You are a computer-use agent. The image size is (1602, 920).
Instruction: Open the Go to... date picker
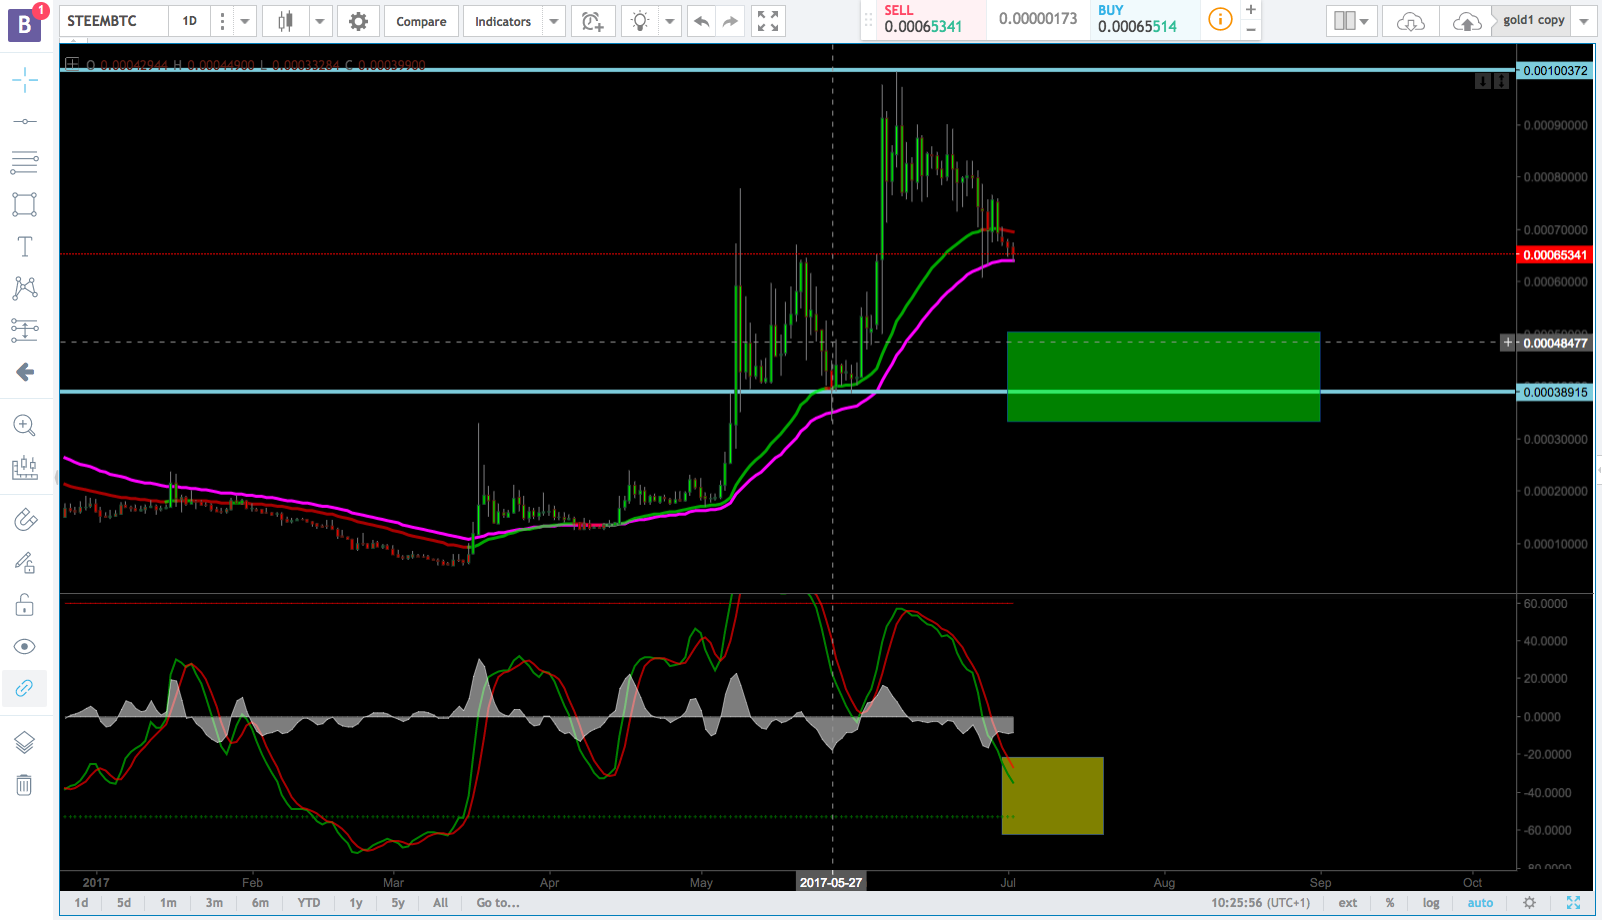[498, 903]
